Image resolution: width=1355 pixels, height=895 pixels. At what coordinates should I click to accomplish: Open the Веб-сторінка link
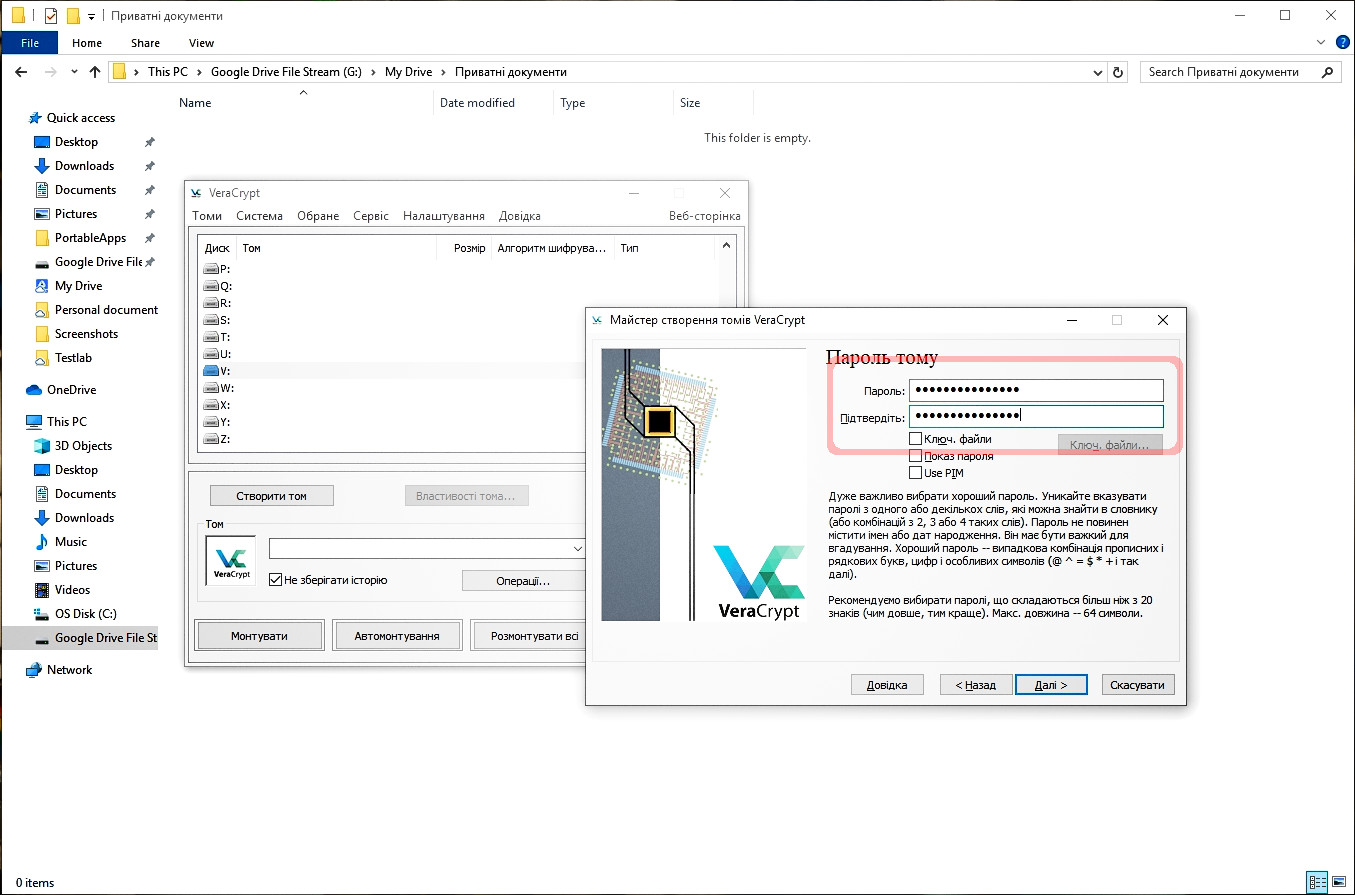coord(705,216)
